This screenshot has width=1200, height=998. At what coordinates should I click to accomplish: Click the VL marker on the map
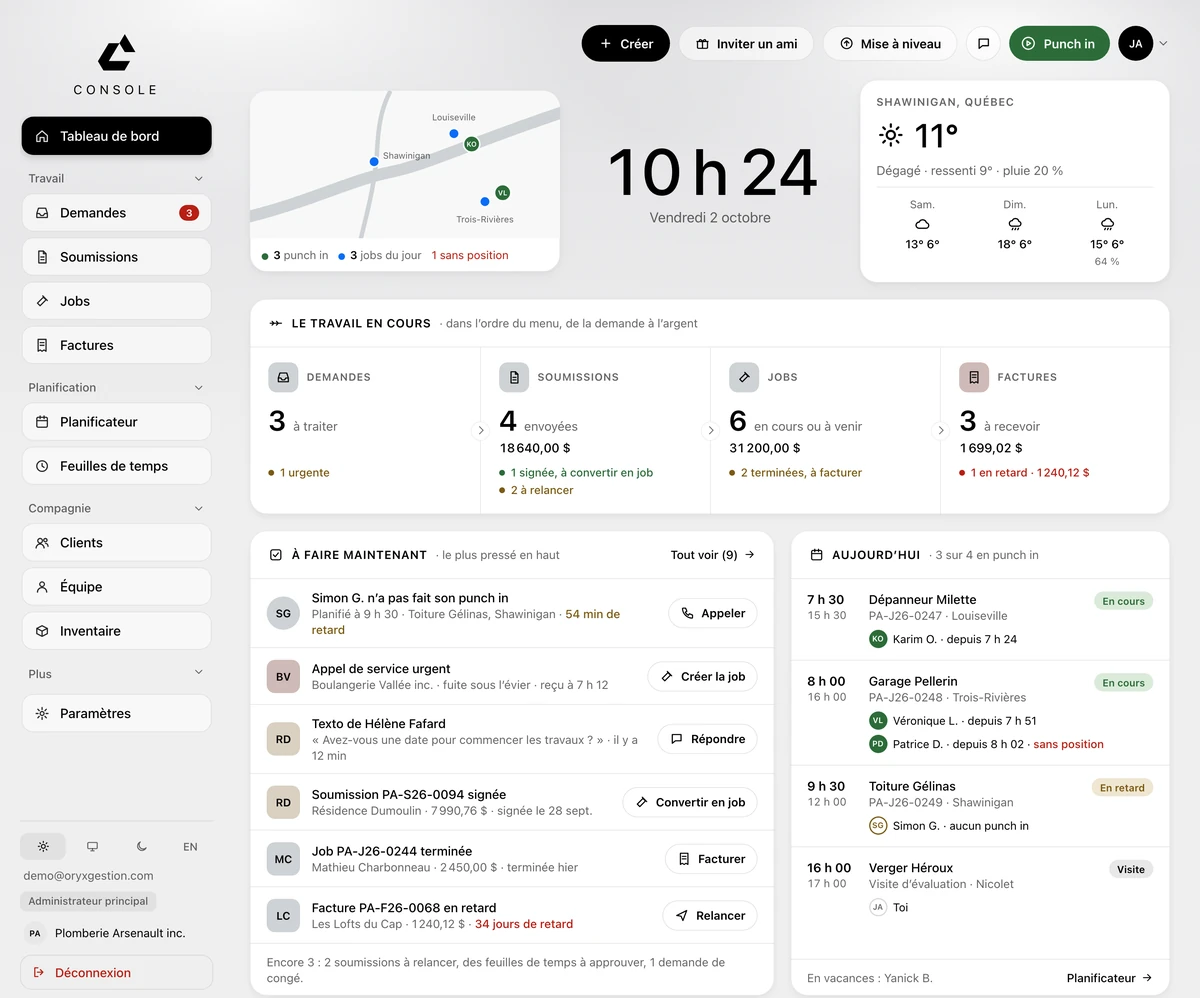(503, 192)
